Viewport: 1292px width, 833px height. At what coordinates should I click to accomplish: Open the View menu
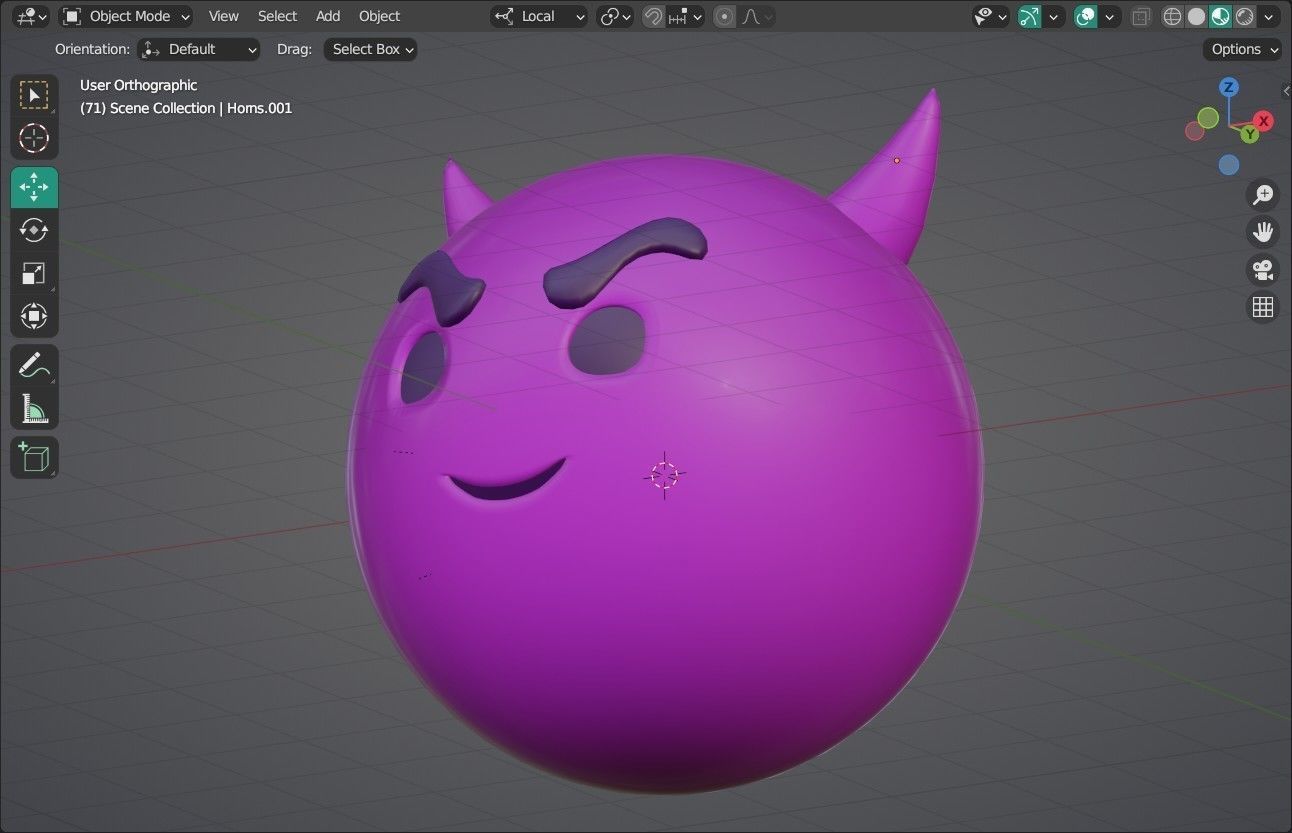224,16
